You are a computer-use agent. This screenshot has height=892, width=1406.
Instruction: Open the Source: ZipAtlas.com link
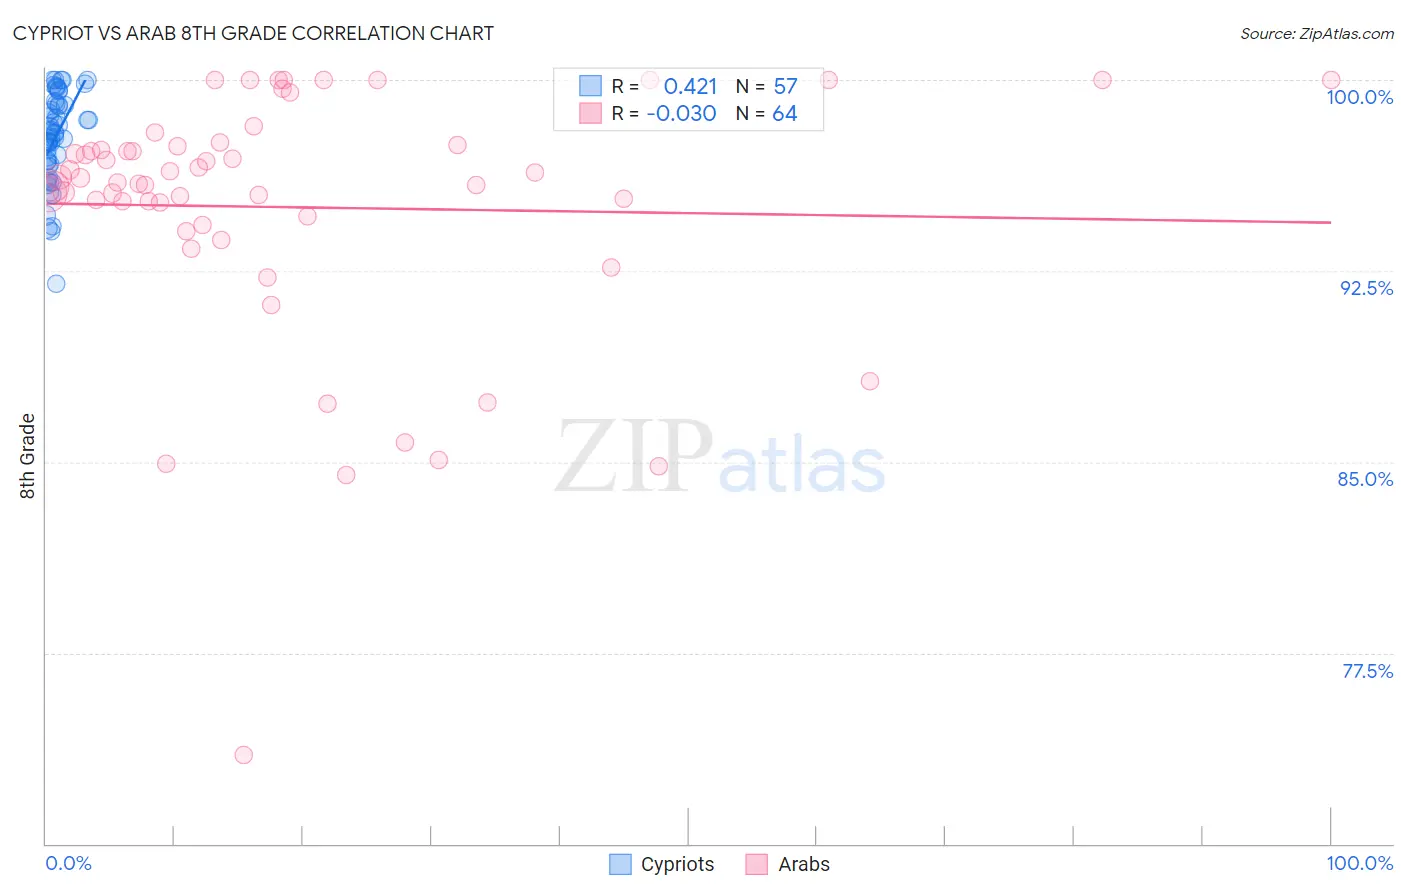pos(1317,33)
